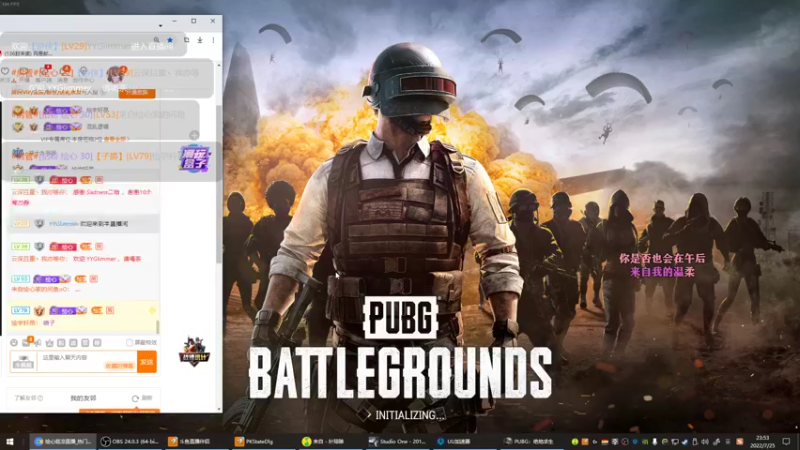This screenshot has width=800, height=450.
Task: Click the badge selector left of chat input
Action: point(23,362)
